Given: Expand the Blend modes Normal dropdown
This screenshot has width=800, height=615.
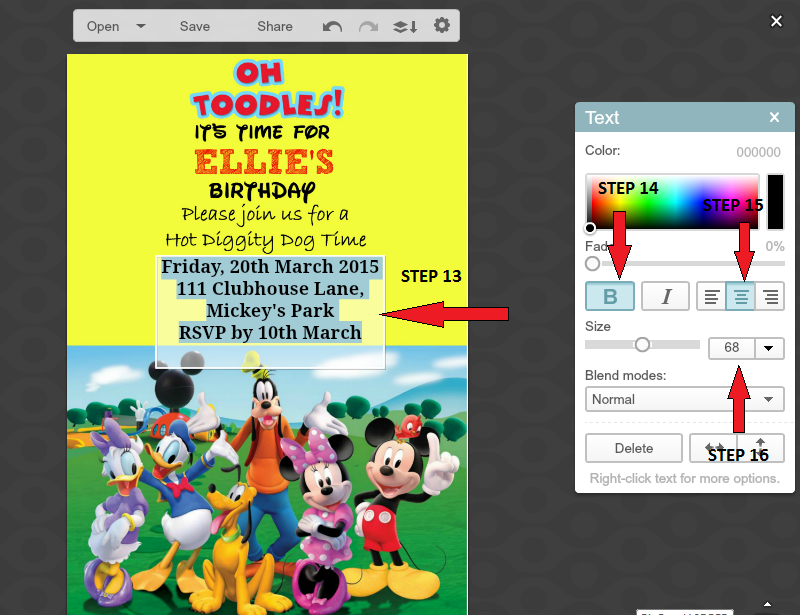Looking at the screenshot, I should 685,399.
